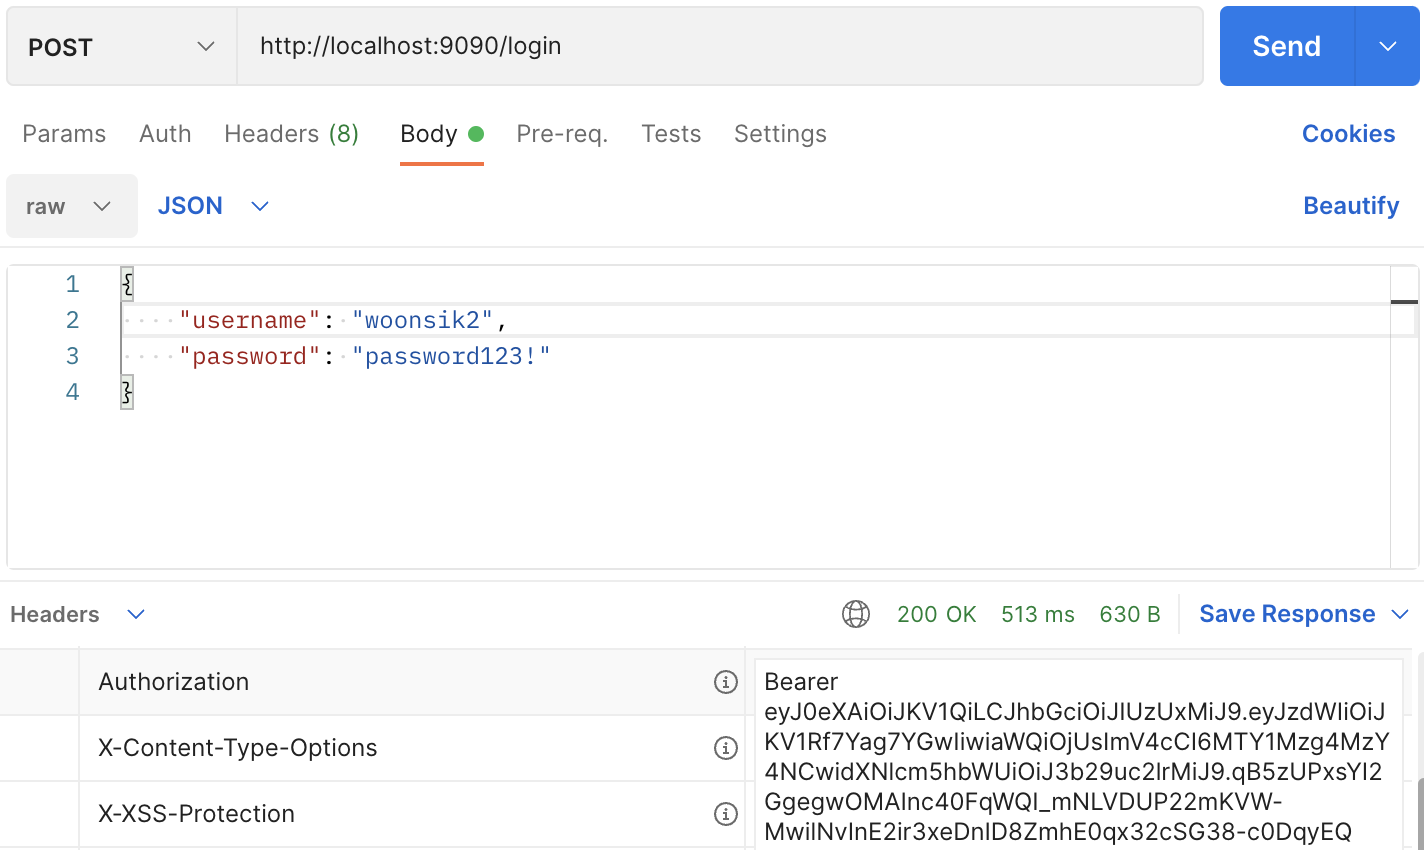
Task: Open the Auth tab
Action: (x=165, y=134)
